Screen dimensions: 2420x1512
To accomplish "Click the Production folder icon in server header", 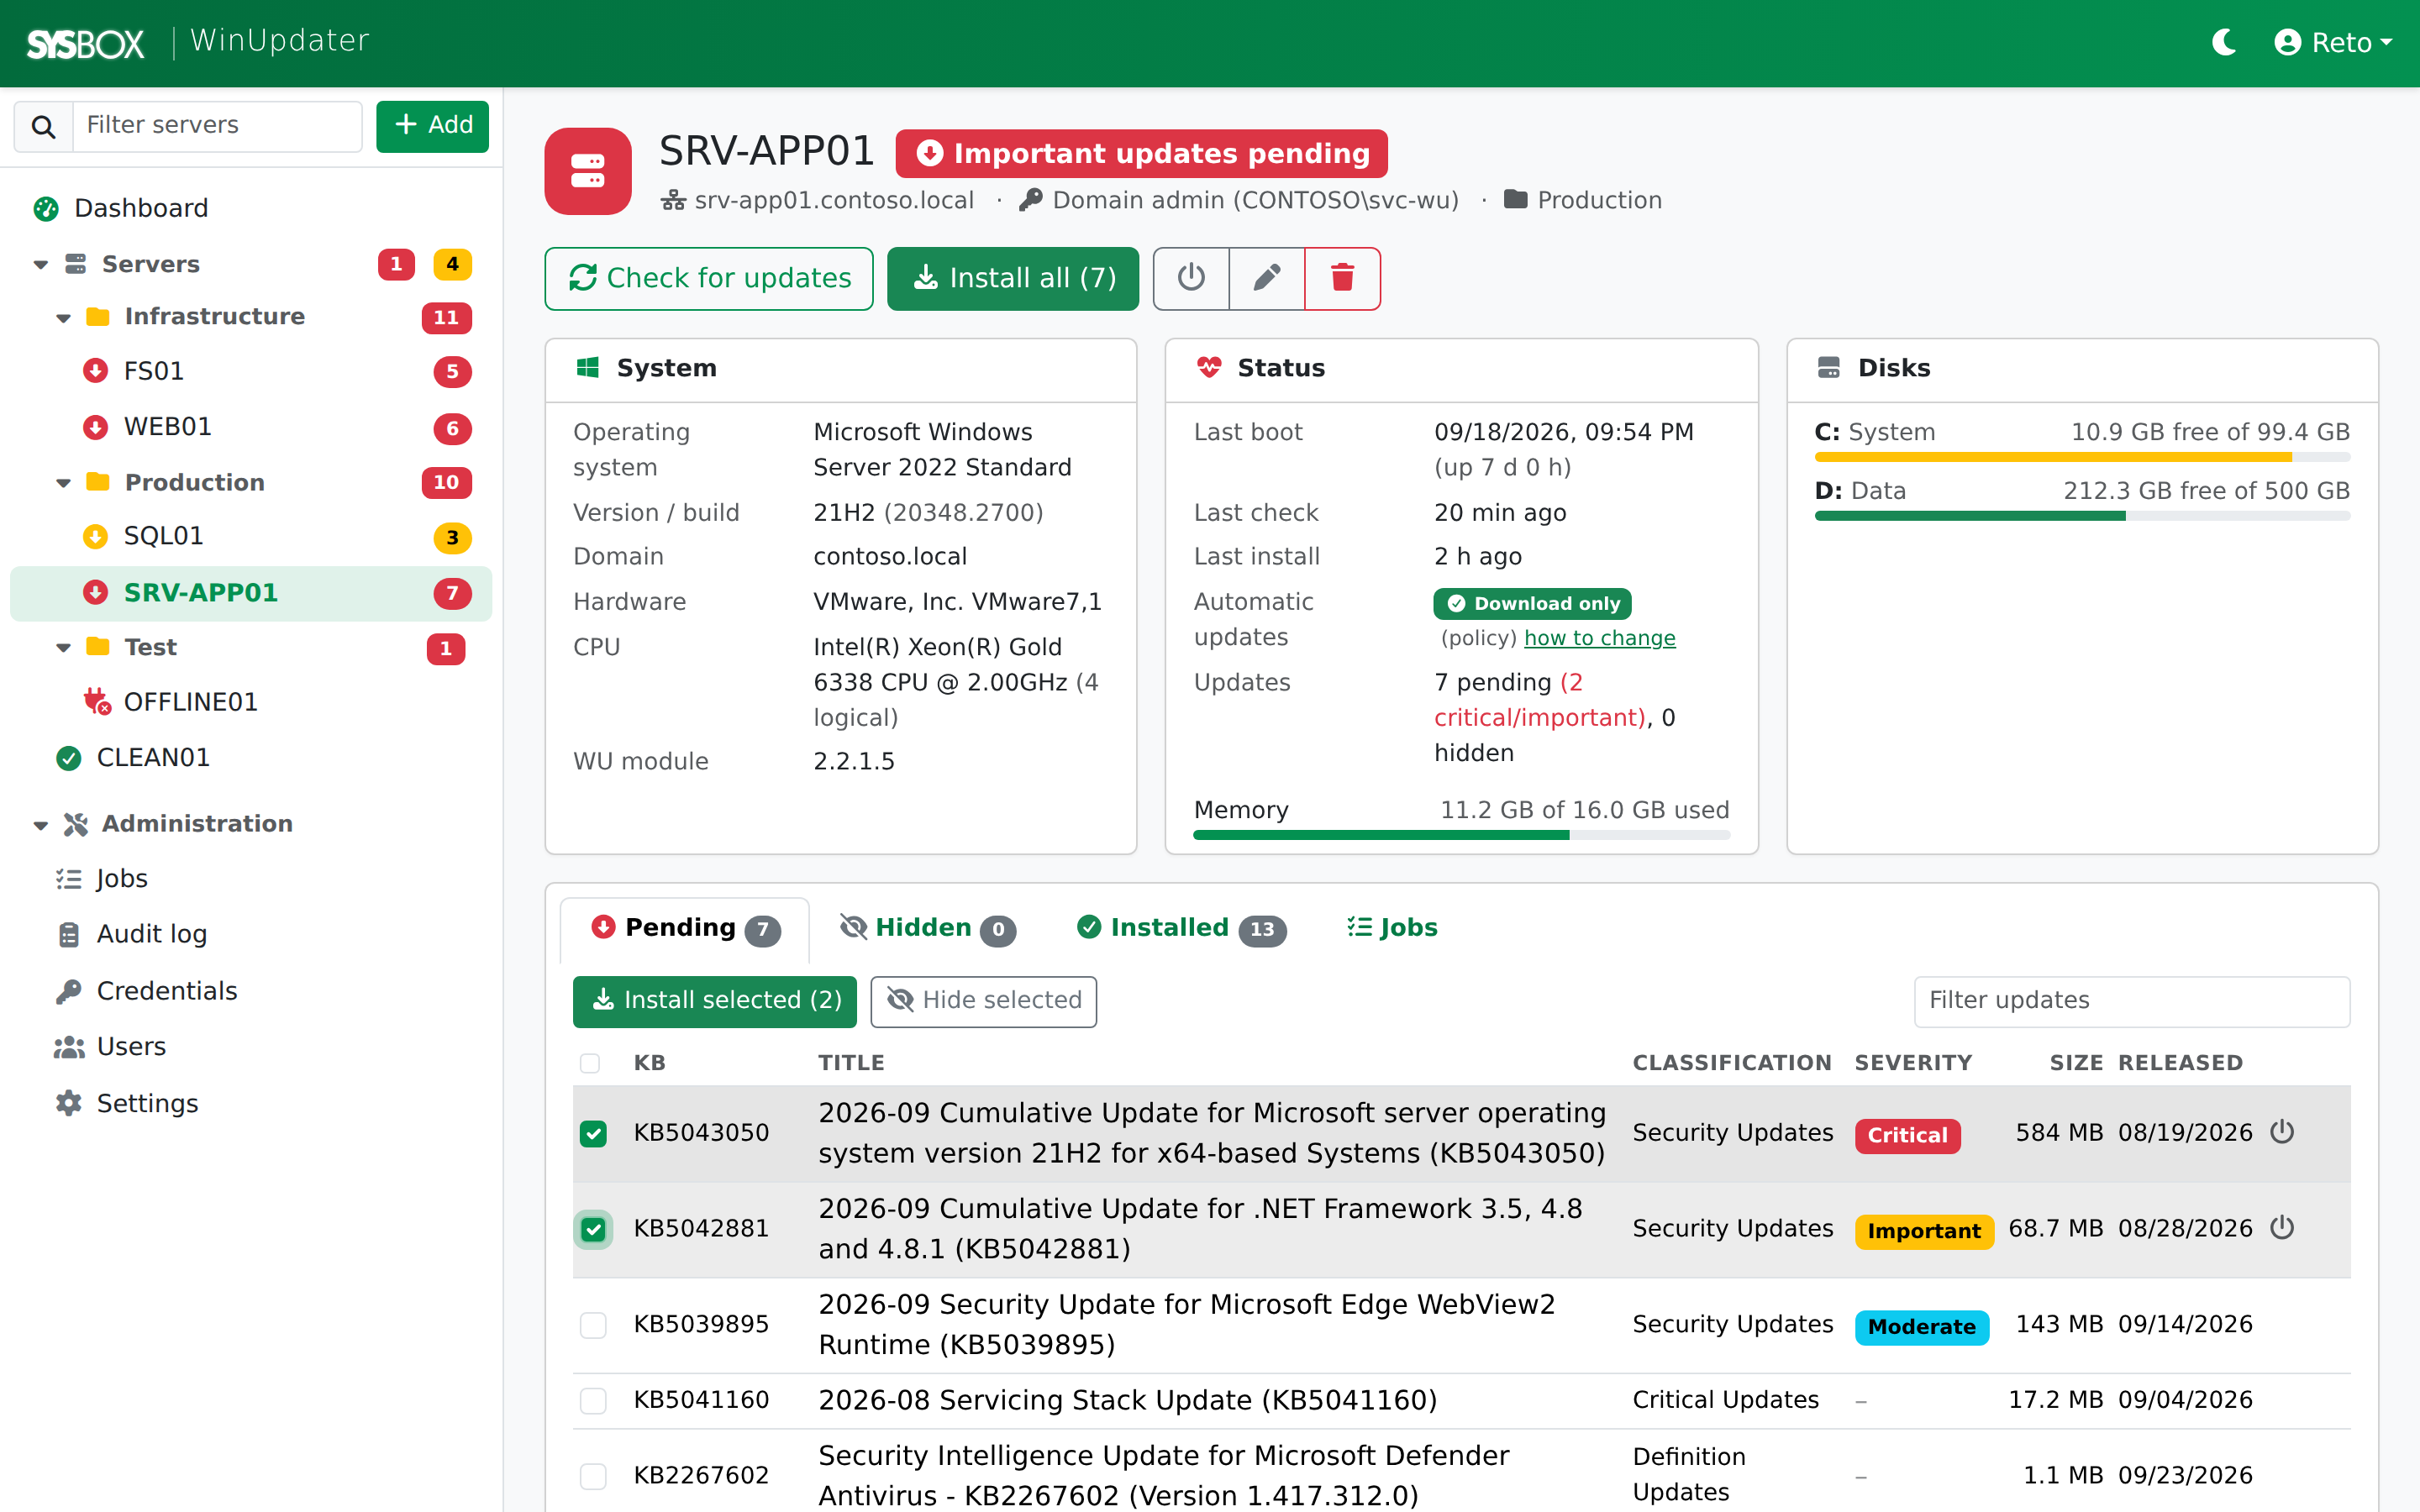I will point(1516,200).
